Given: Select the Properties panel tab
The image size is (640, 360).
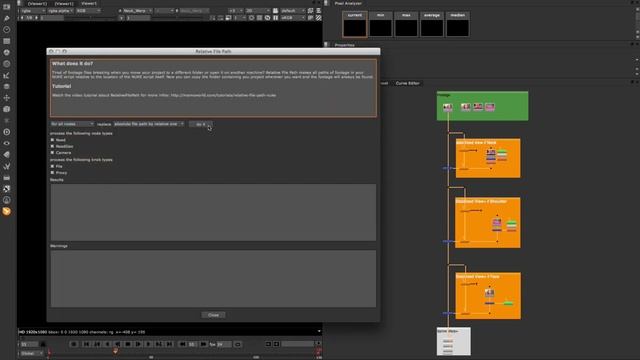Looking at the screenshot, I should tap(344, 45).
